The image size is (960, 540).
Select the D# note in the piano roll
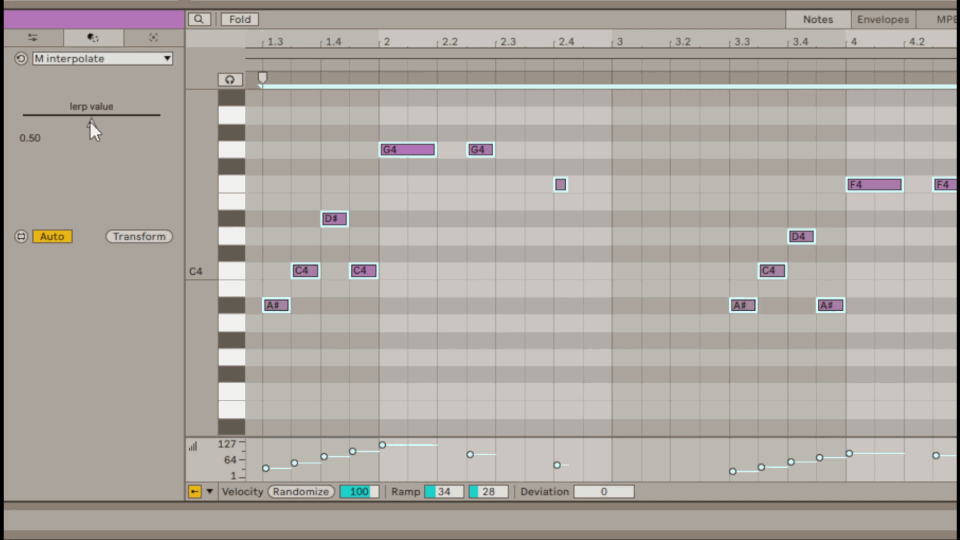coord(334,219)
